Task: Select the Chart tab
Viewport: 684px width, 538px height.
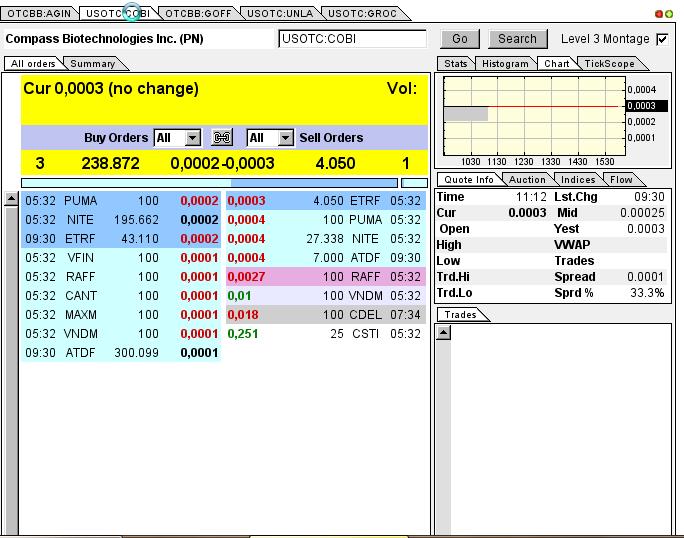Action: [x=557, y=64]
